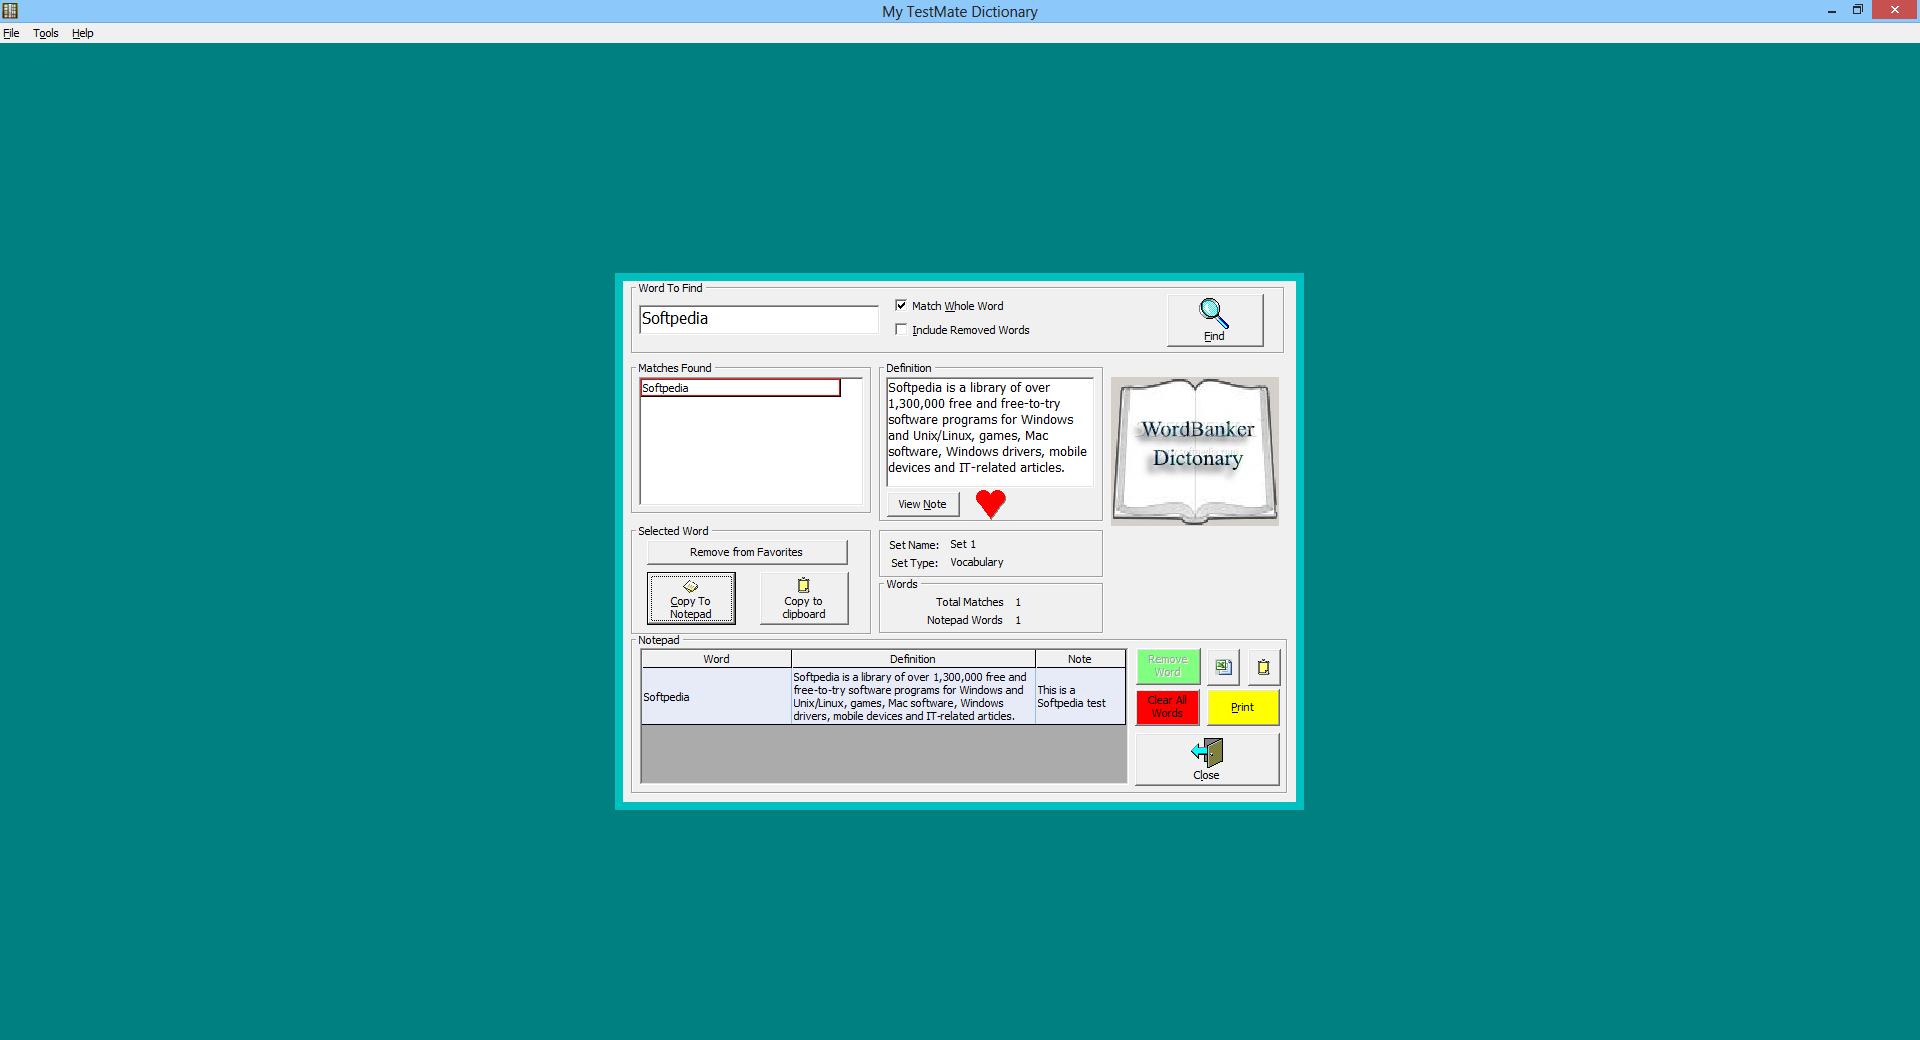Click the red heart favorite icon
Screen dimensions: 1920x1040
[x=990, y=504]
